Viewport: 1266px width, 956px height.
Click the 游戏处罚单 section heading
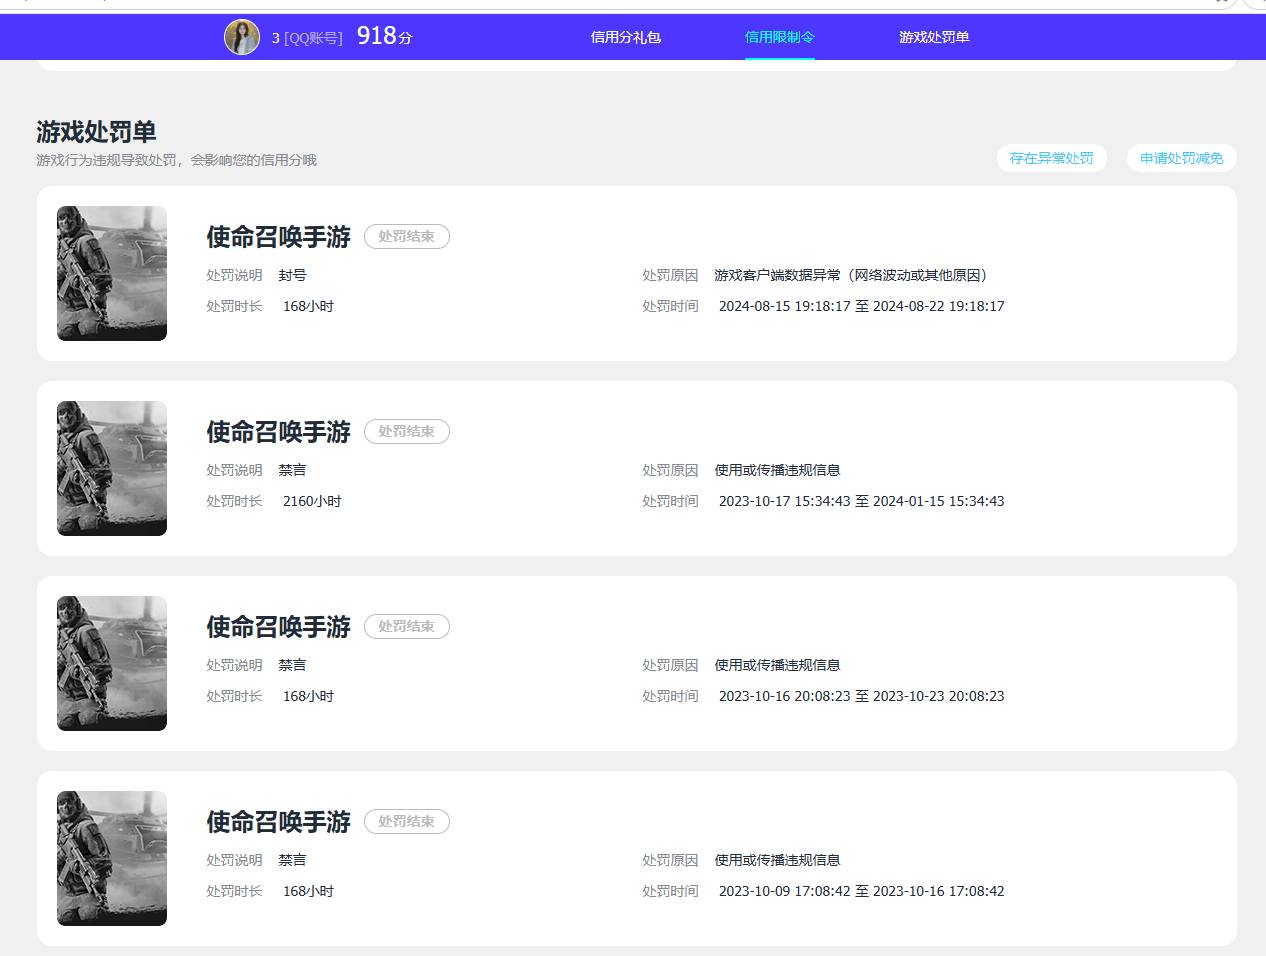coord(96,132)
